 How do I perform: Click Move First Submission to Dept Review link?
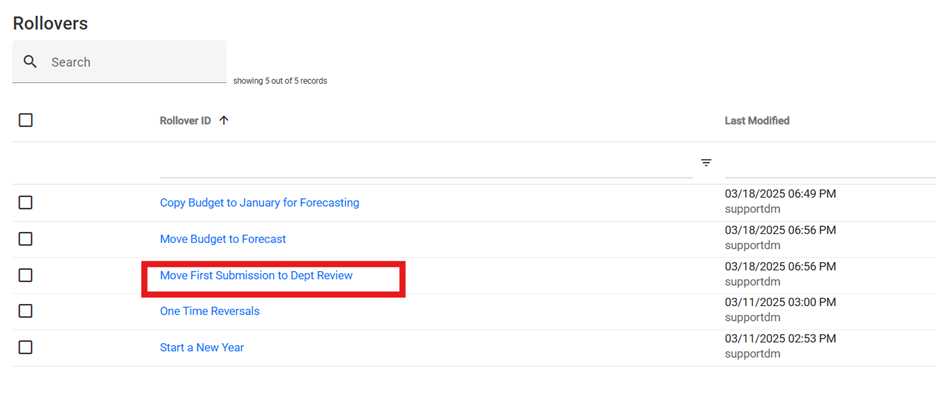[x=256, y=275]
